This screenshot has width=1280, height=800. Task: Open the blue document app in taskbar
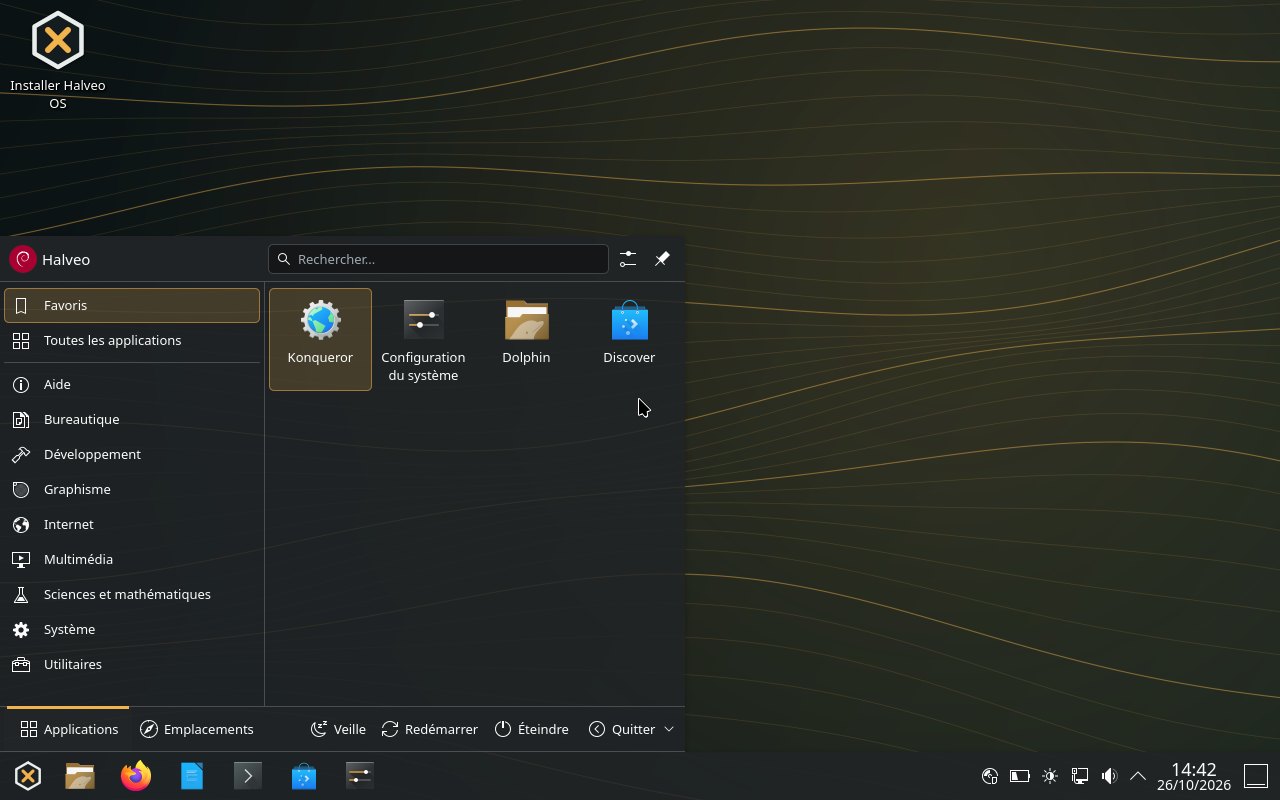pos(192,776)
